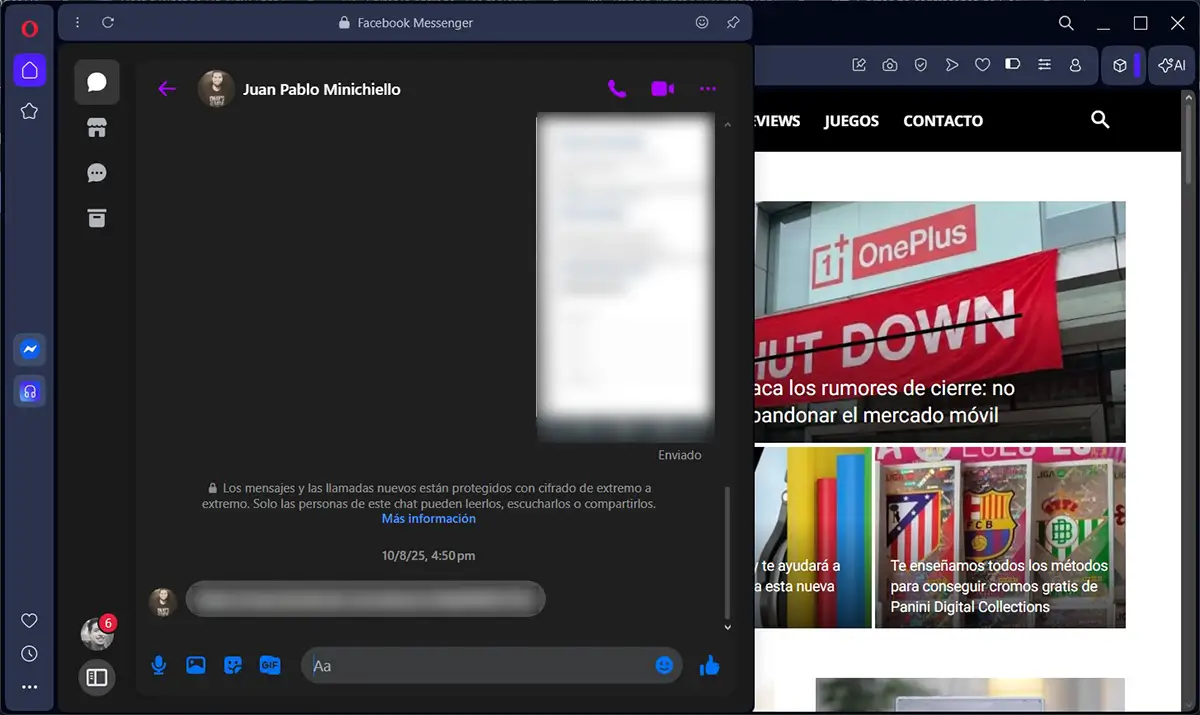Screen dimensions: 1200x715
Task: Open the Opera menu via the O logo
Action: point(27,29)
